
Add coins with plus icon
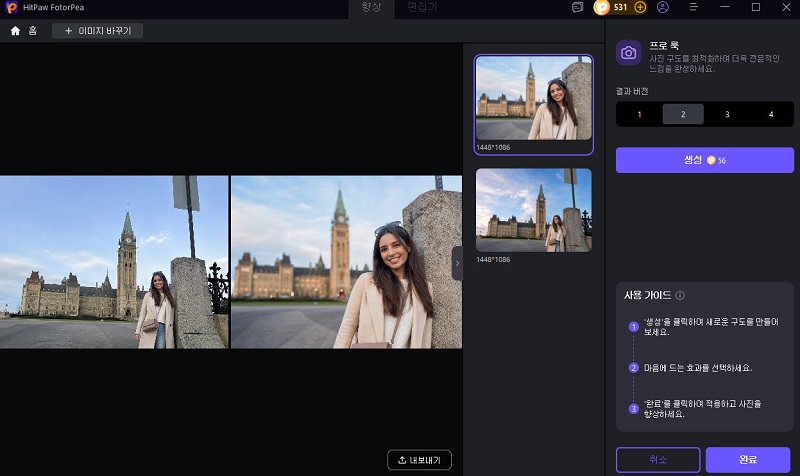640,7
